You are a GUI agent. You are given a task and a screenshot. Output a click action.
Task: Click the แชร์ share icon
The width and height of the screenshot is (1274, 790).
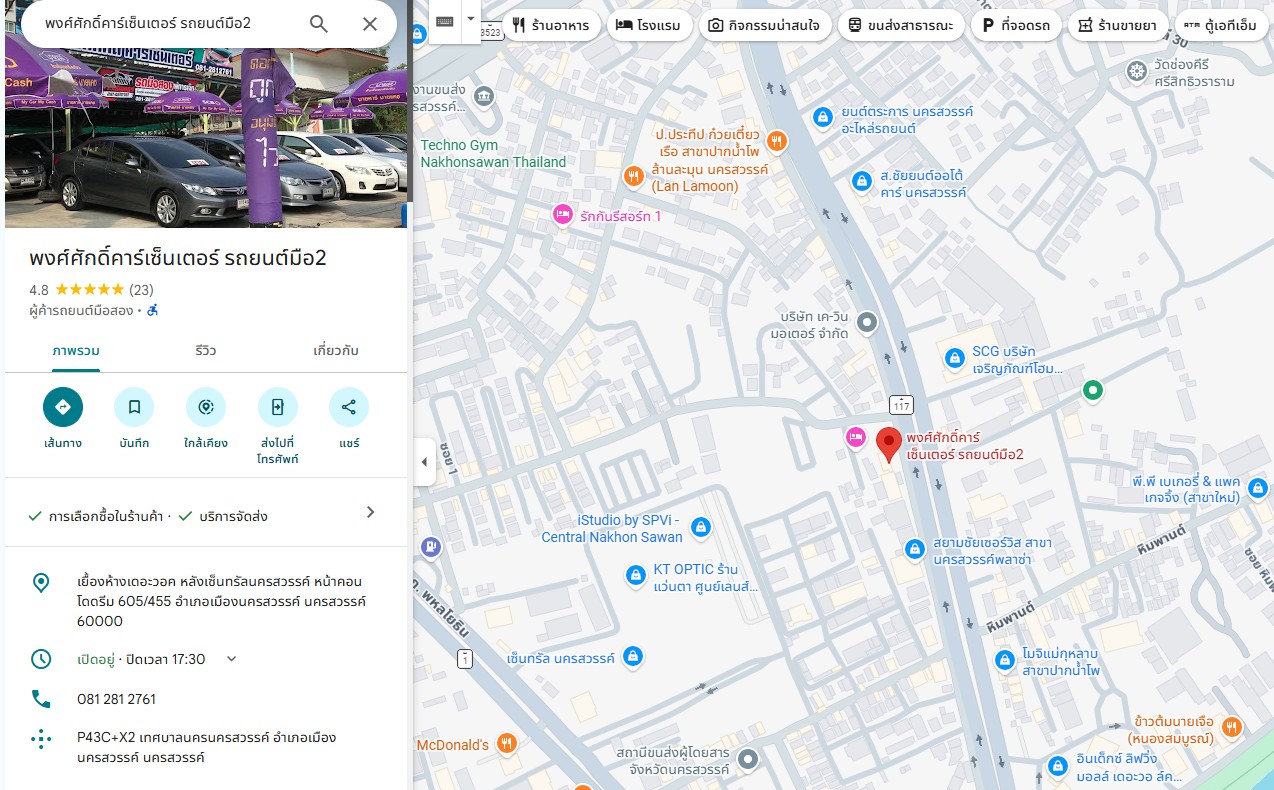pyautogui.click(x=349, y=407)
